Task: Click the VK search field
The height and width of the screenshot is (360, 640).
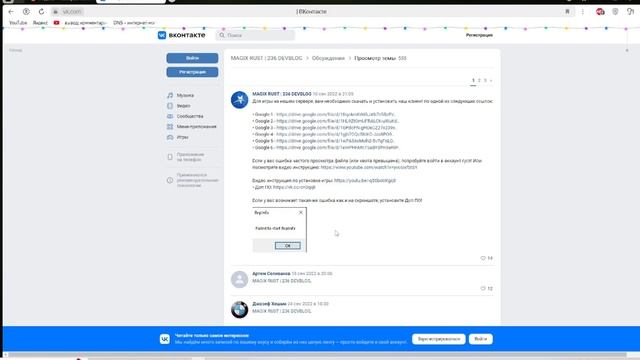Action: (255, 36)
